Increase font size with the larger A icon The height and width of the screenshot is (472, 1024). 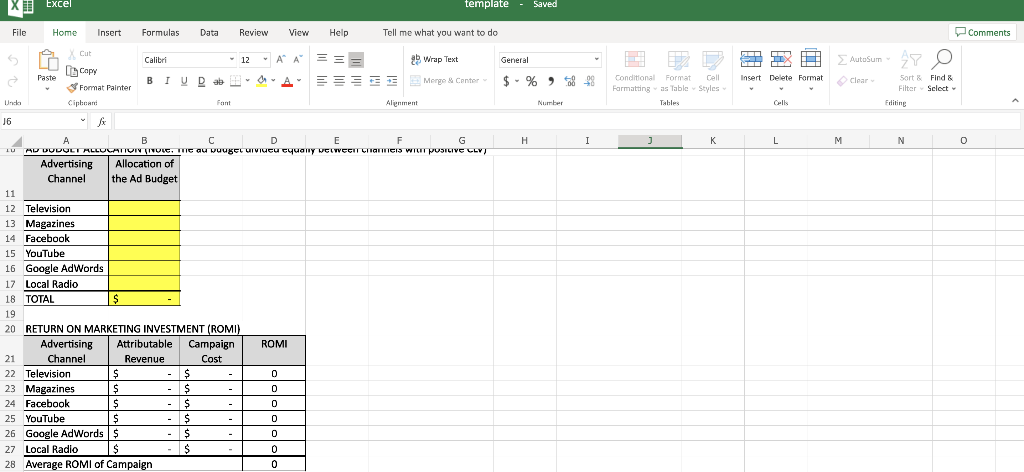pos(281,59)
